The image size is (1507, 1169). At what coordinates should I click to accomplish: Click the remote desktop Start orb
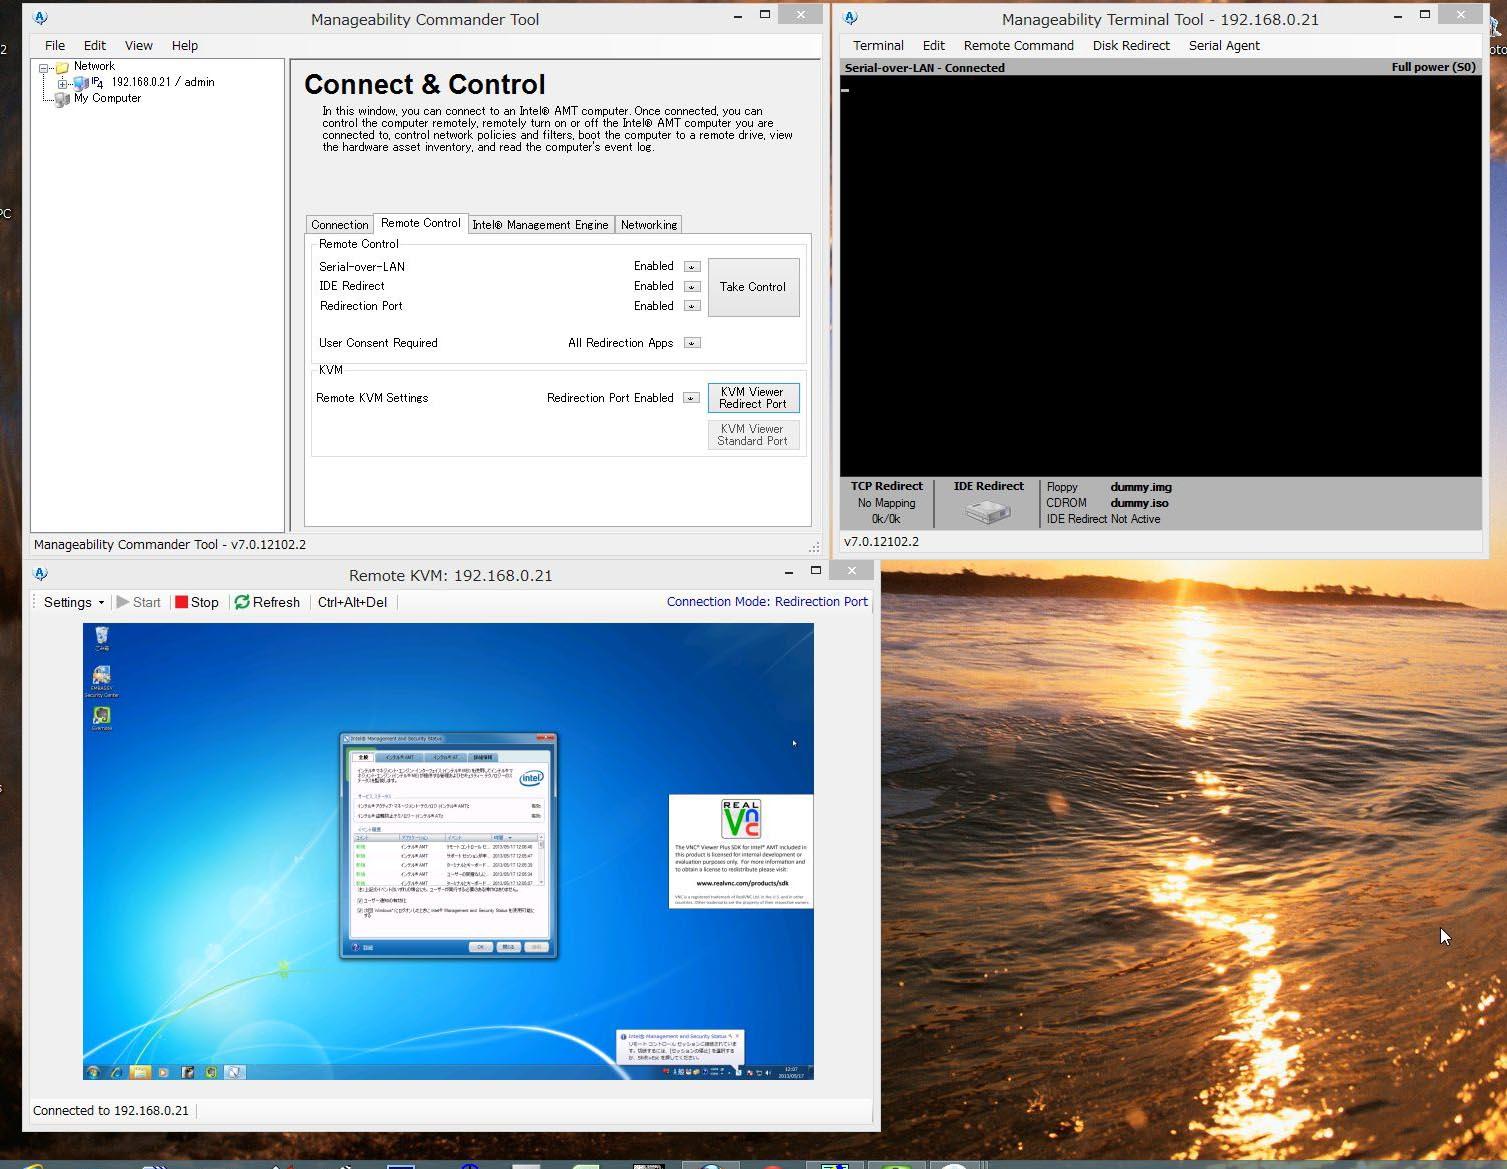(93, 1072)
